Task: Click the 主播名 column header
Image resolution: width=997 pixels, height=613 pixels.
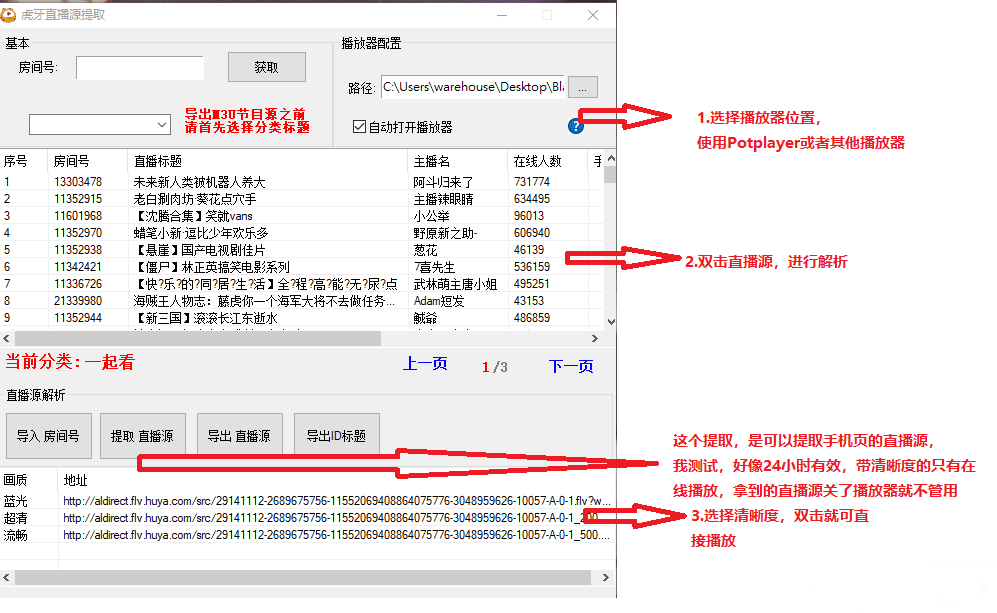Action: click(432, 161)
